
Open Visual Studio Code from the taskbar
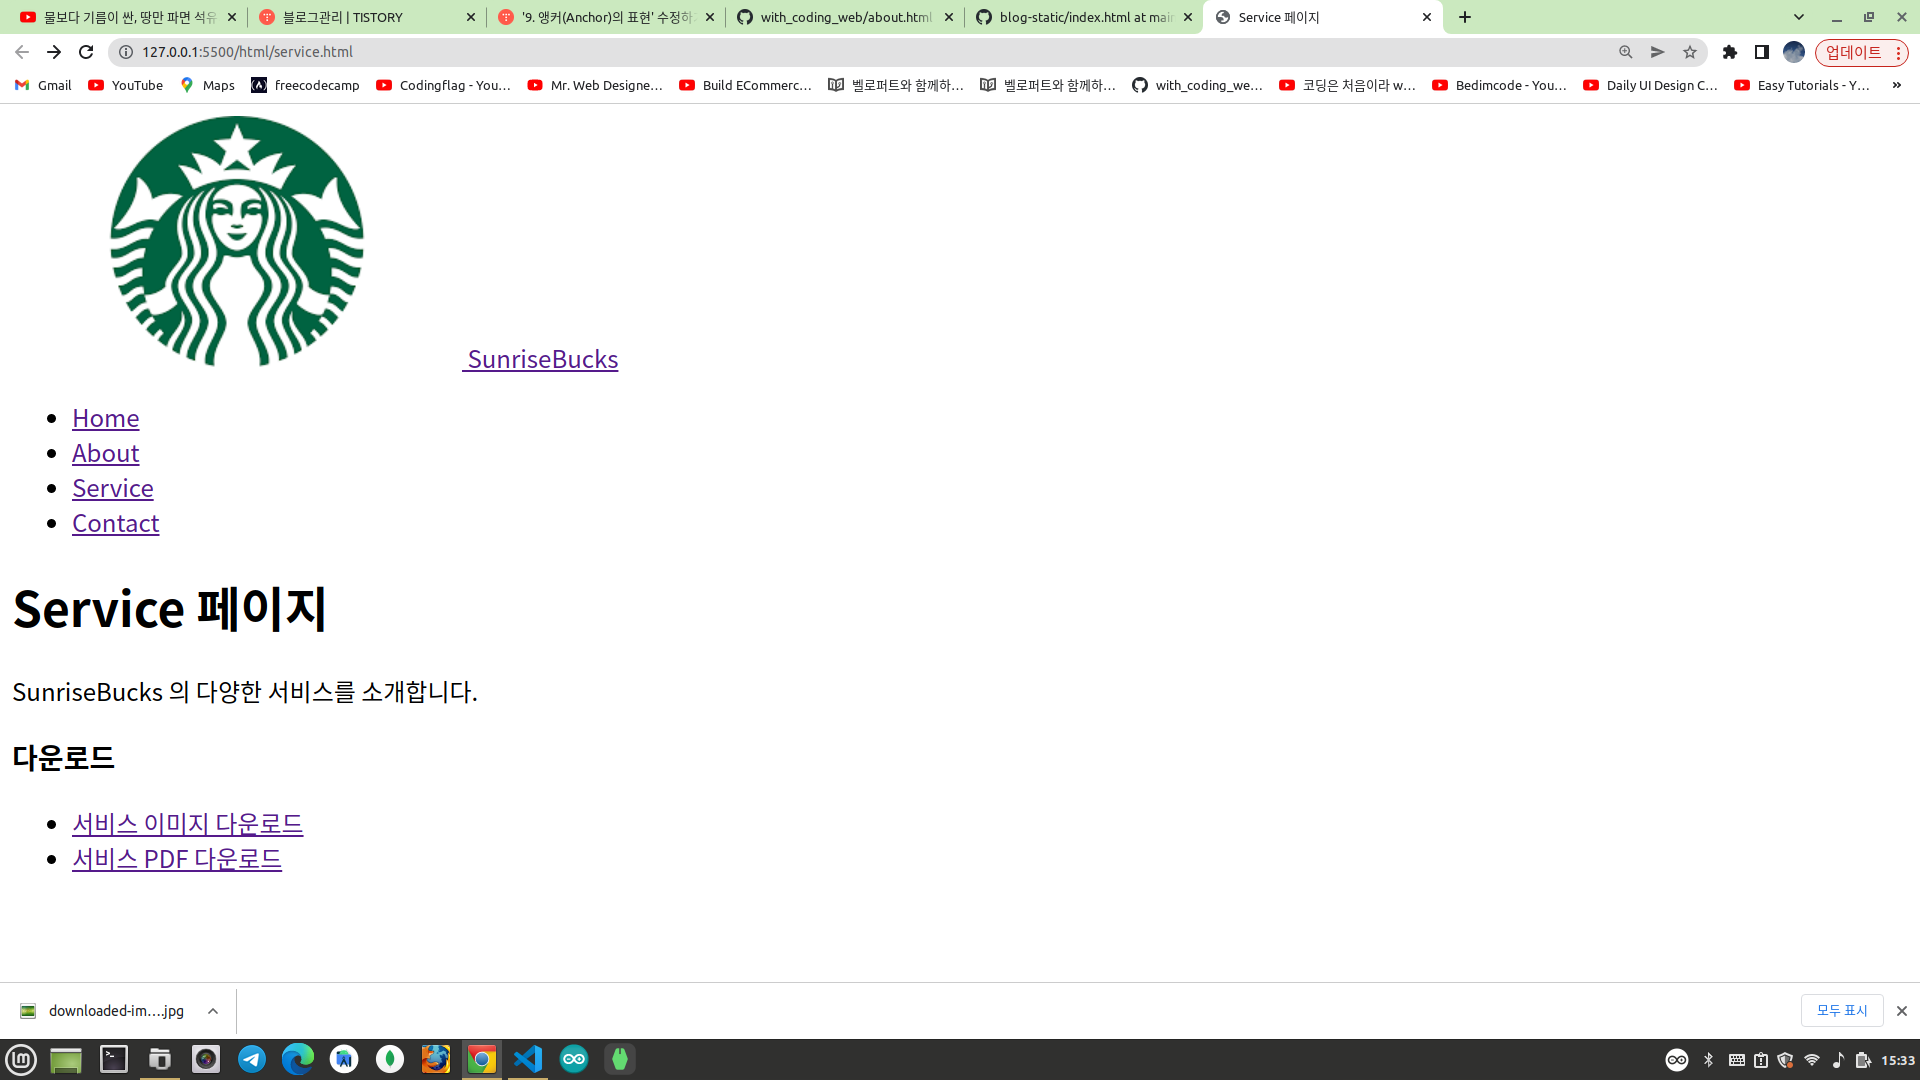[x=528, y=1059]
